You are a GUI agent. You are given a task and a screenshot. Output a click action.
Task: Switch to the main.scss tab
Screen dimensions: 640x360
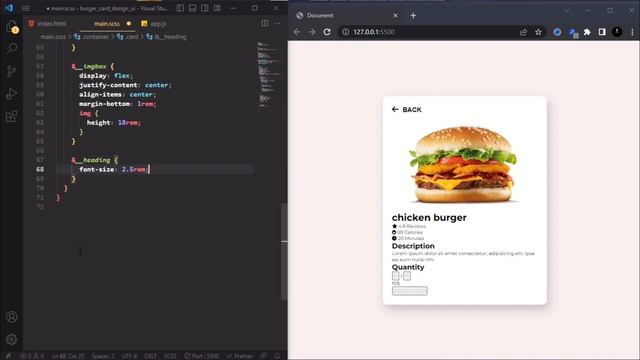[107, 24]
